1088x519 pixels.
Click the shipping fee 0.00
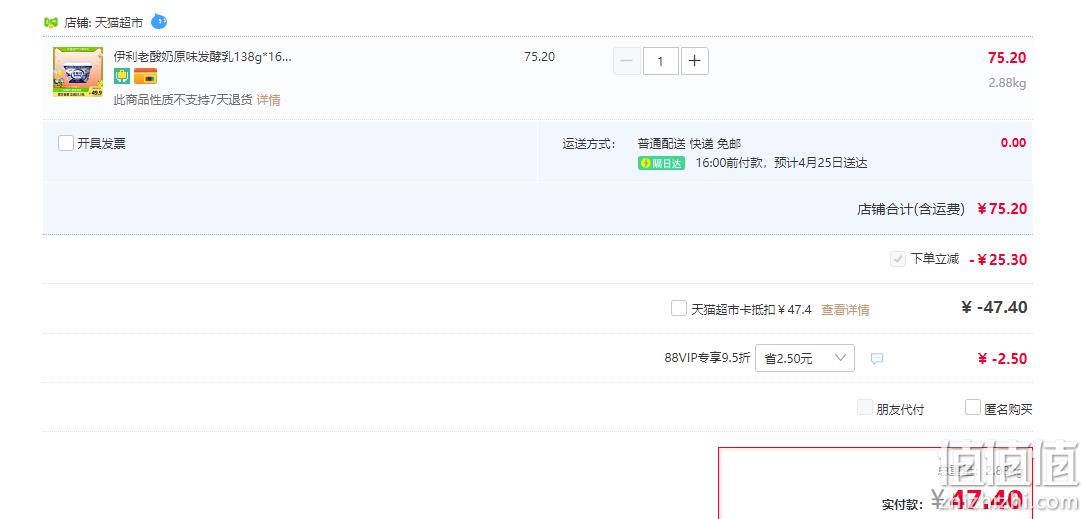(x=1013, y=143)
